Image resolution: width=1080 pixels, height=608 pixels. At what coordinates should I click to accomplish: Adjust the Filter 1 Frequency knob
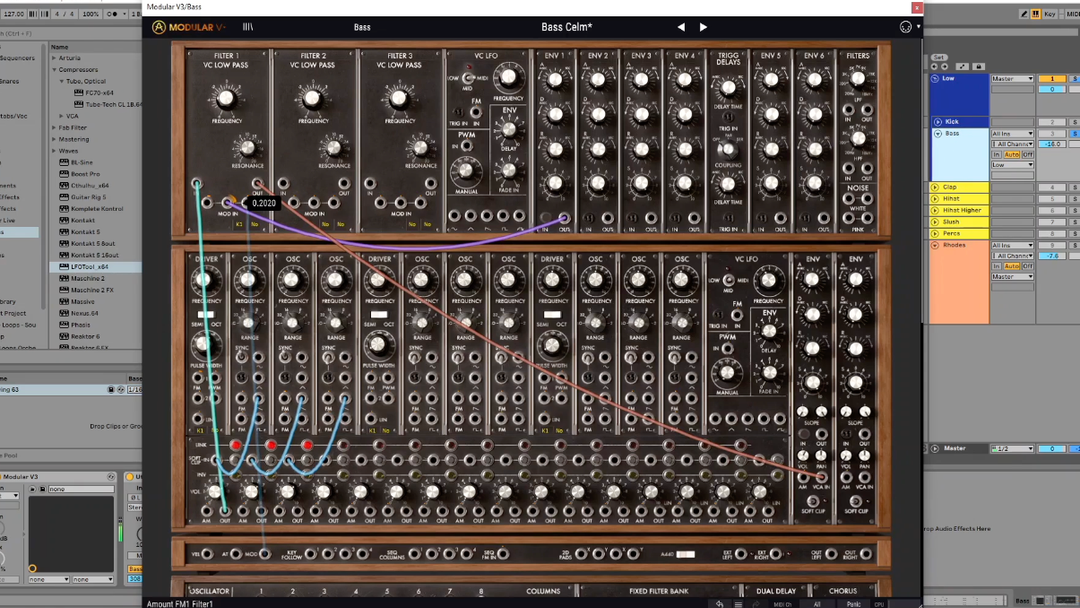pyautogui.click(x=225, y=98)
